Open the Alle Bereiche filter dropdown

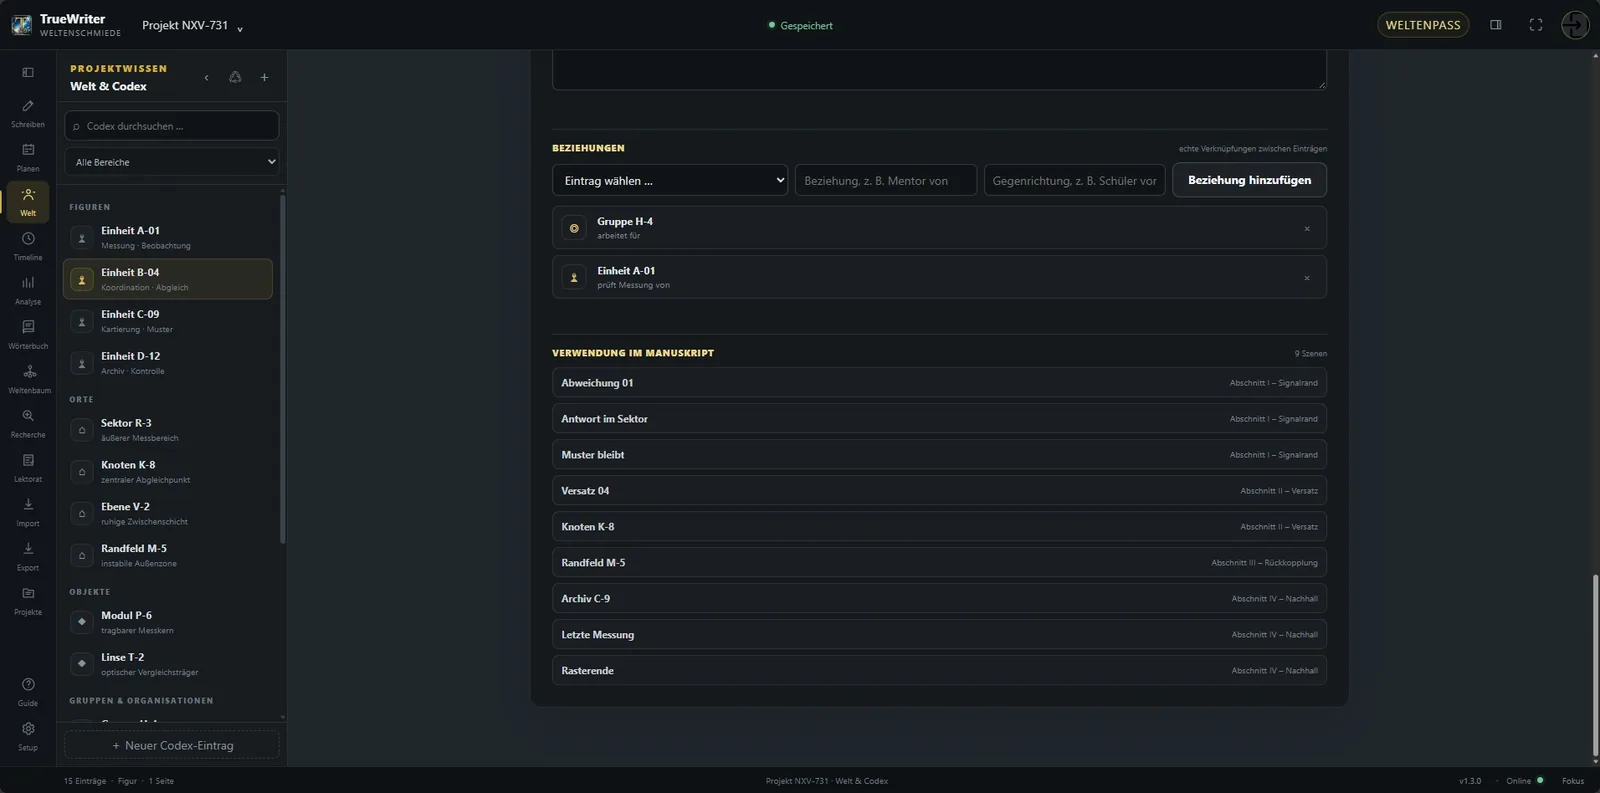point(172,162)
